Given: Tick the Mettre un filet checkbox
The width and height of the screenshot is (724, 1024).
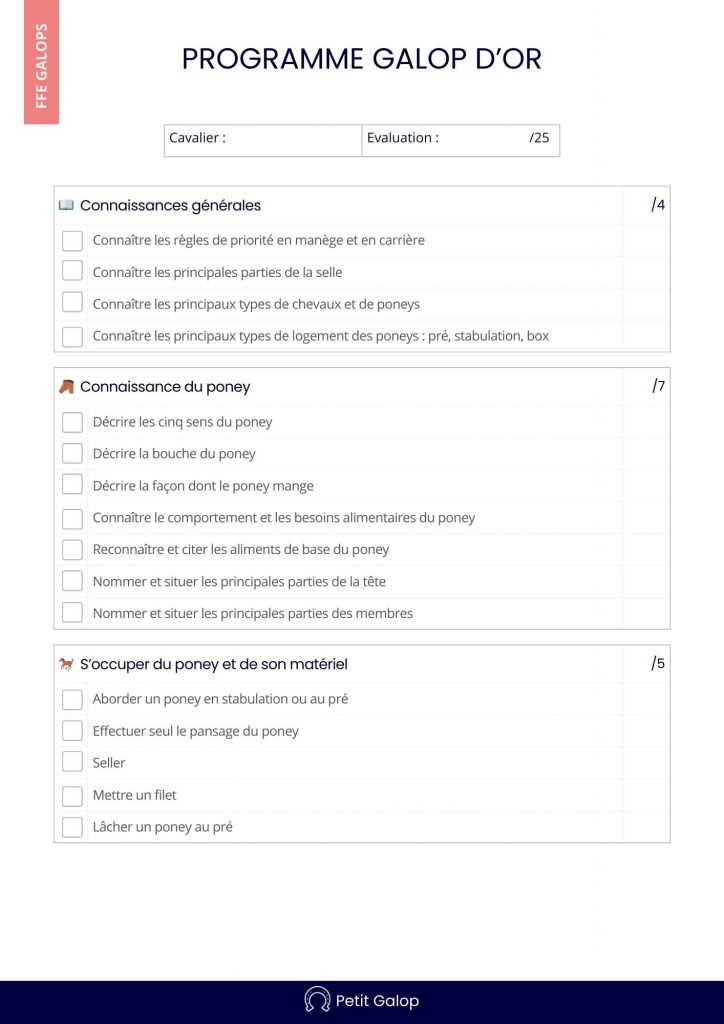Looking at the screenshot, I should tap(72, 795).
